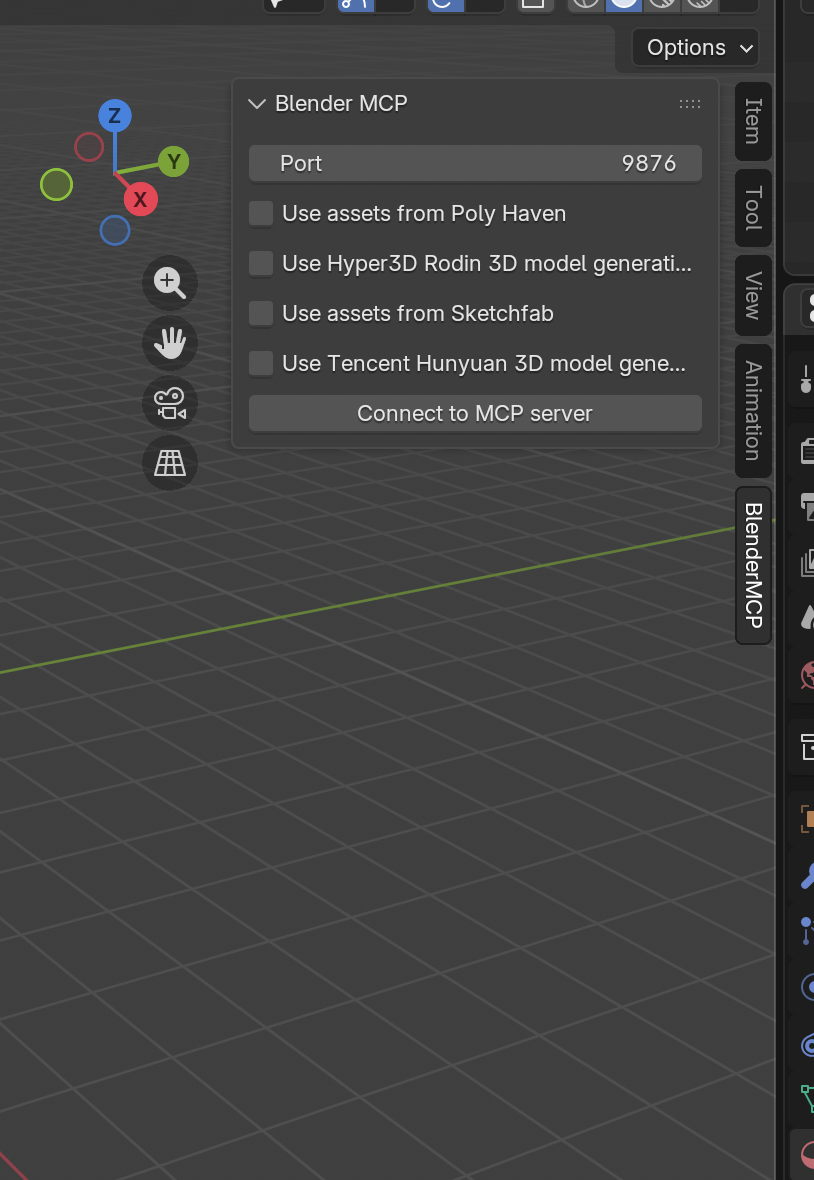Open the Scene properties cone icon
The image size is (814, 1180).
[807, 618]
